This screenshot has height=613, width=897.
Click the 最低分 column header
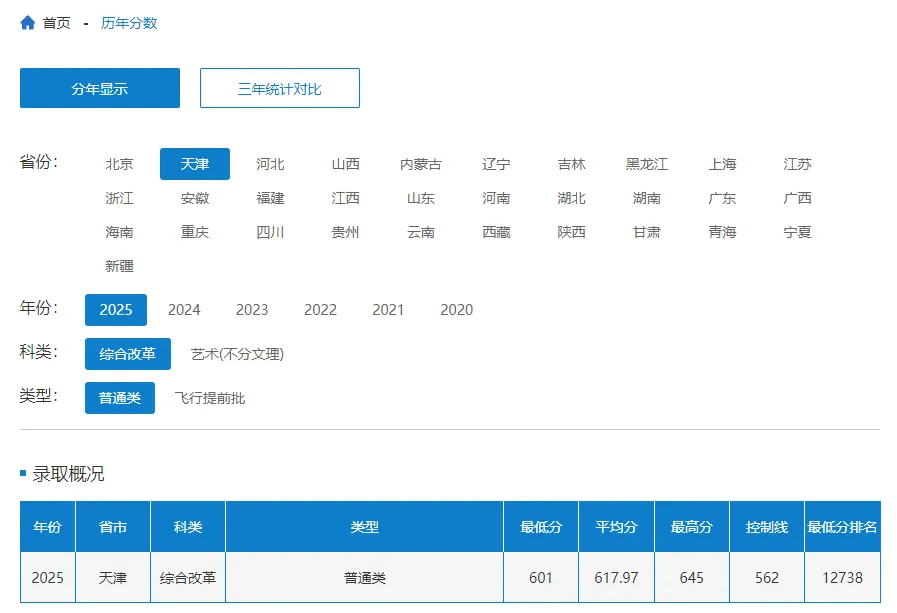[541, 527]
